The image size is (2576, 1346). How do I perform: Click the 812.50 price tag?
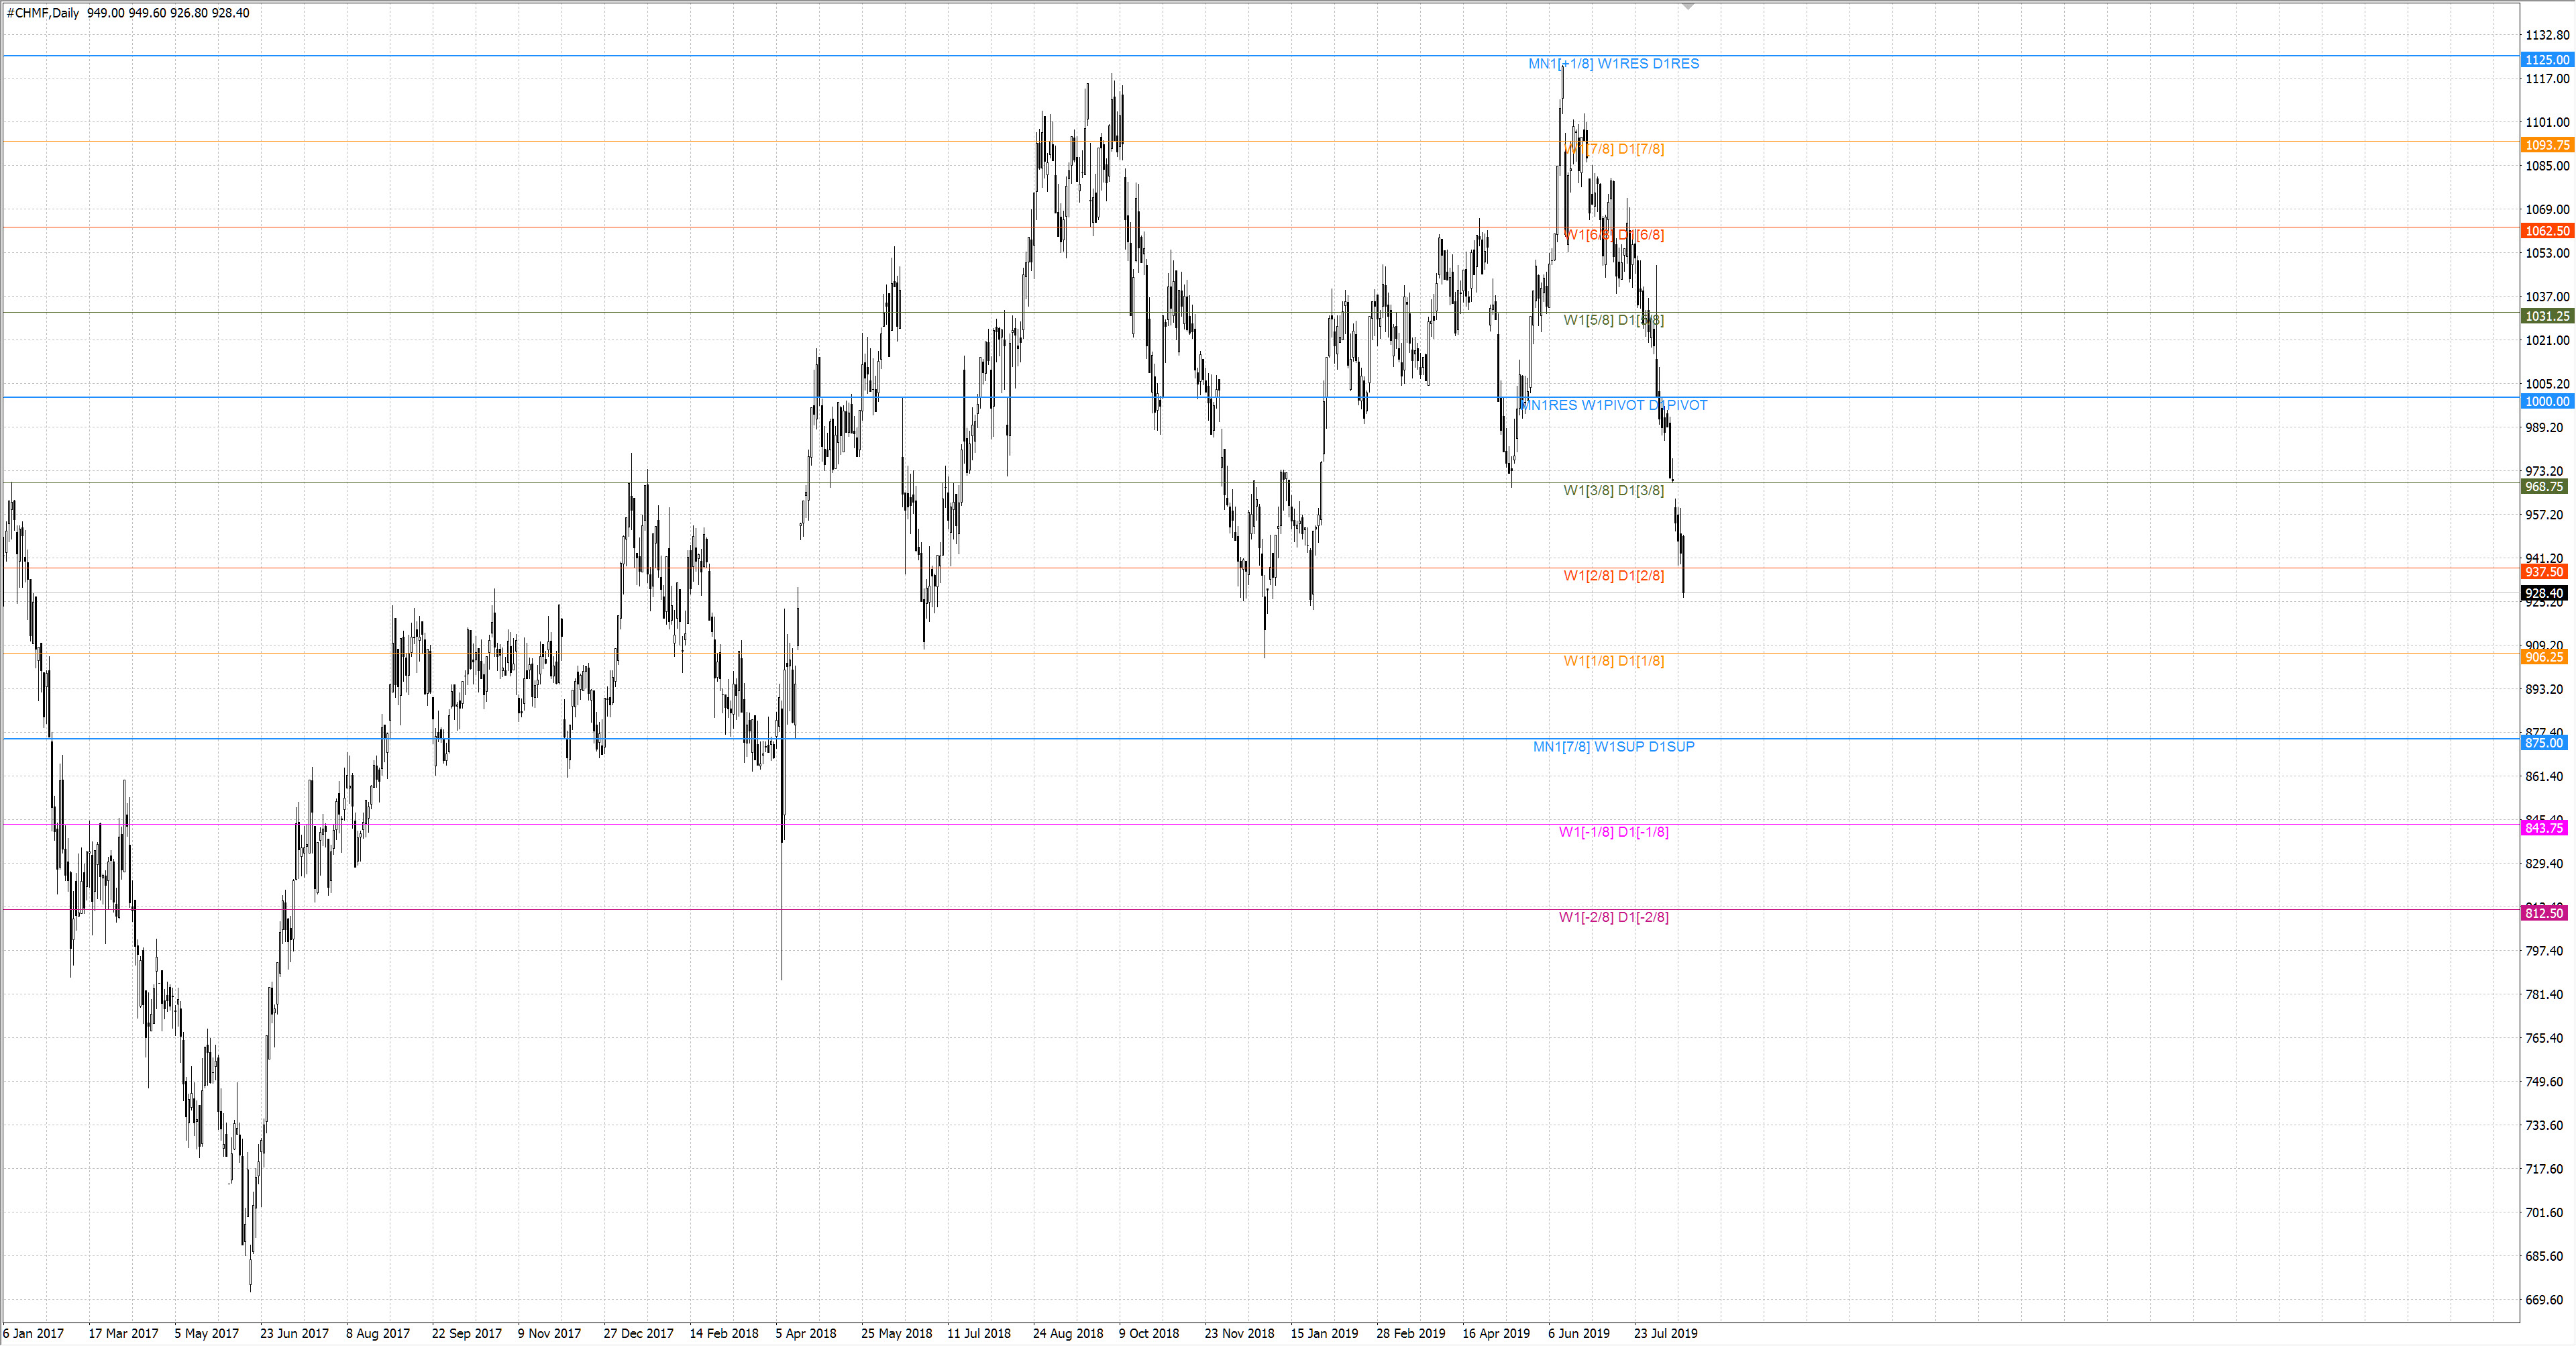tap(2546, 914)
